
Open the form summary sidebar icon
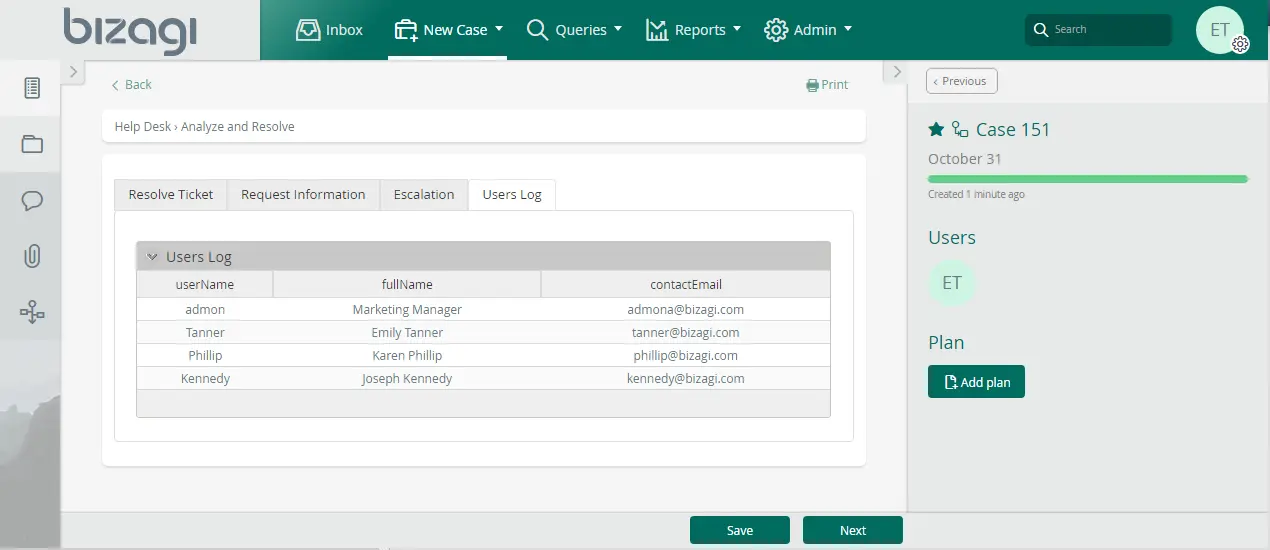tap(32, 88)
